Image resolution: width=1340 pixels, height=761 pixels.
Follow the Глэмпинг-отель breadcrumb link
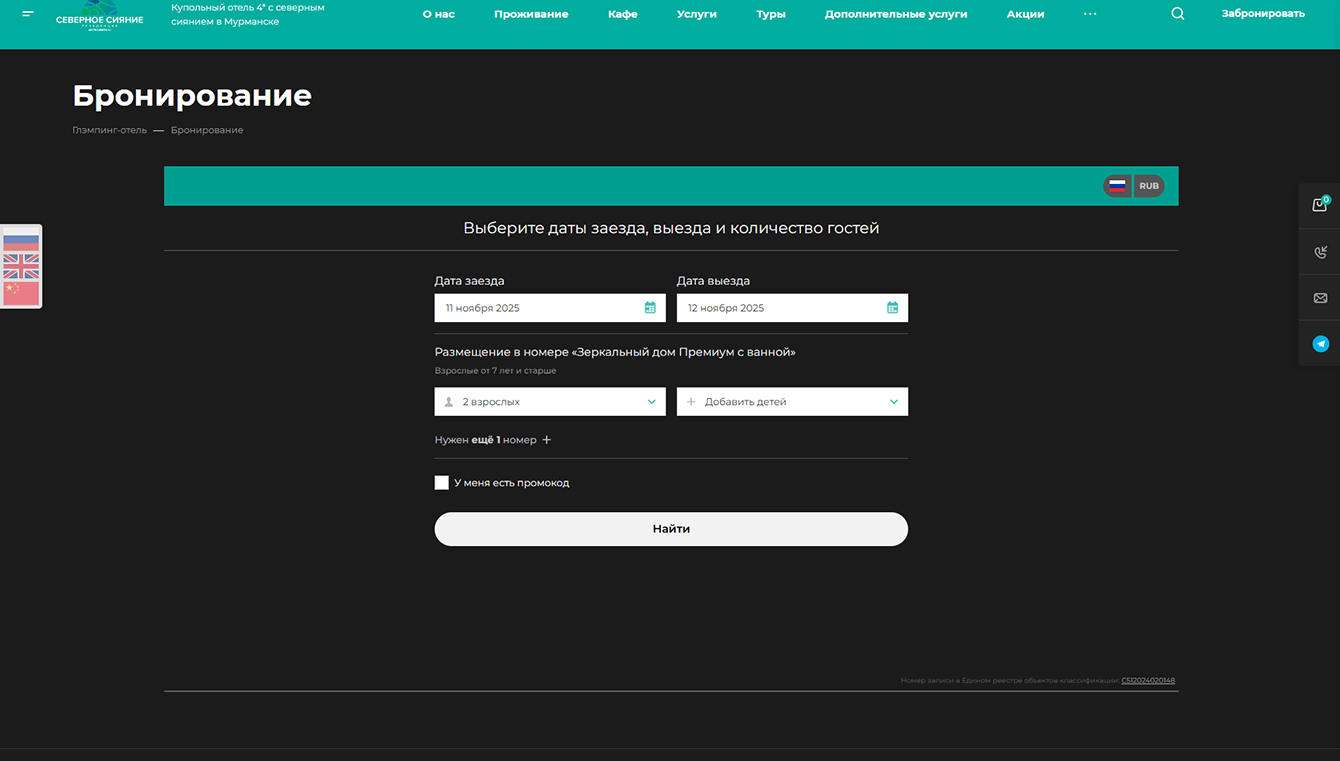tap(109, 130)
